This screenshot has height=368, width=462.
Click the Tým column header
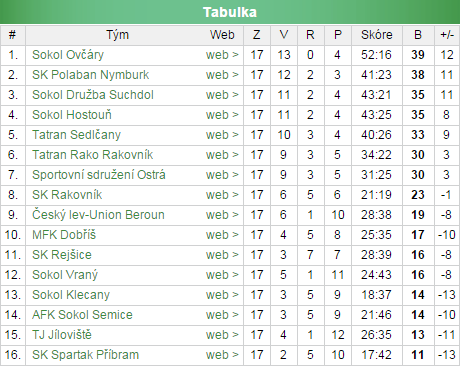(117, 35)
